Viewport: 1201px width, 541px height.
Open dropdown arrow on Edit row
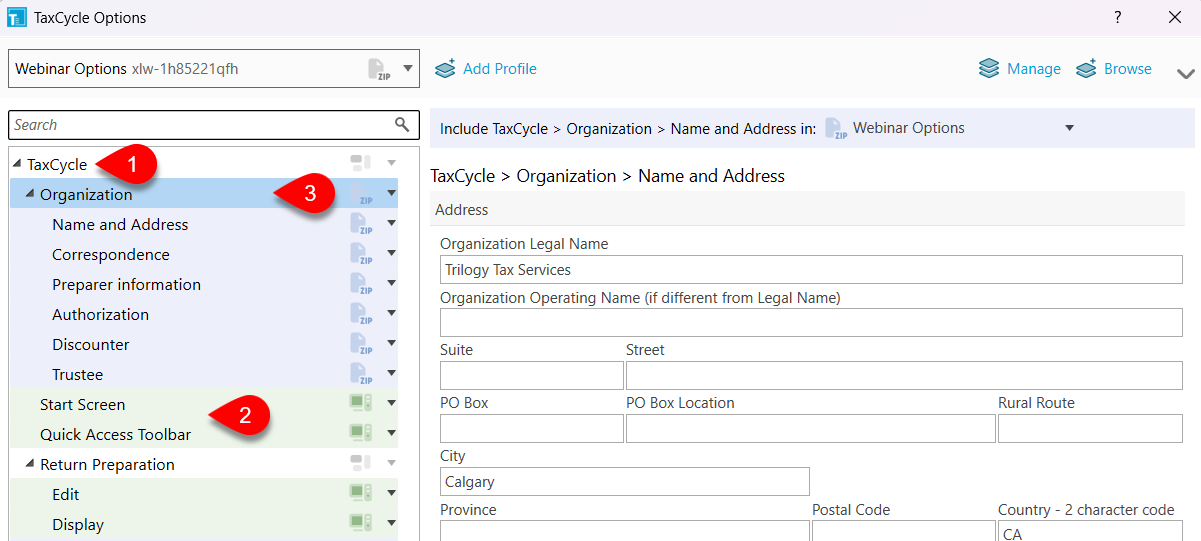tap(391, 493)
